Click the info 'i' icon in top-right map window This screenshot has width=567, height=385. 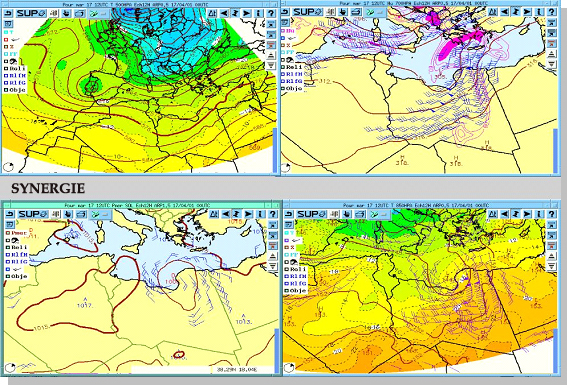tap(539, 12)
